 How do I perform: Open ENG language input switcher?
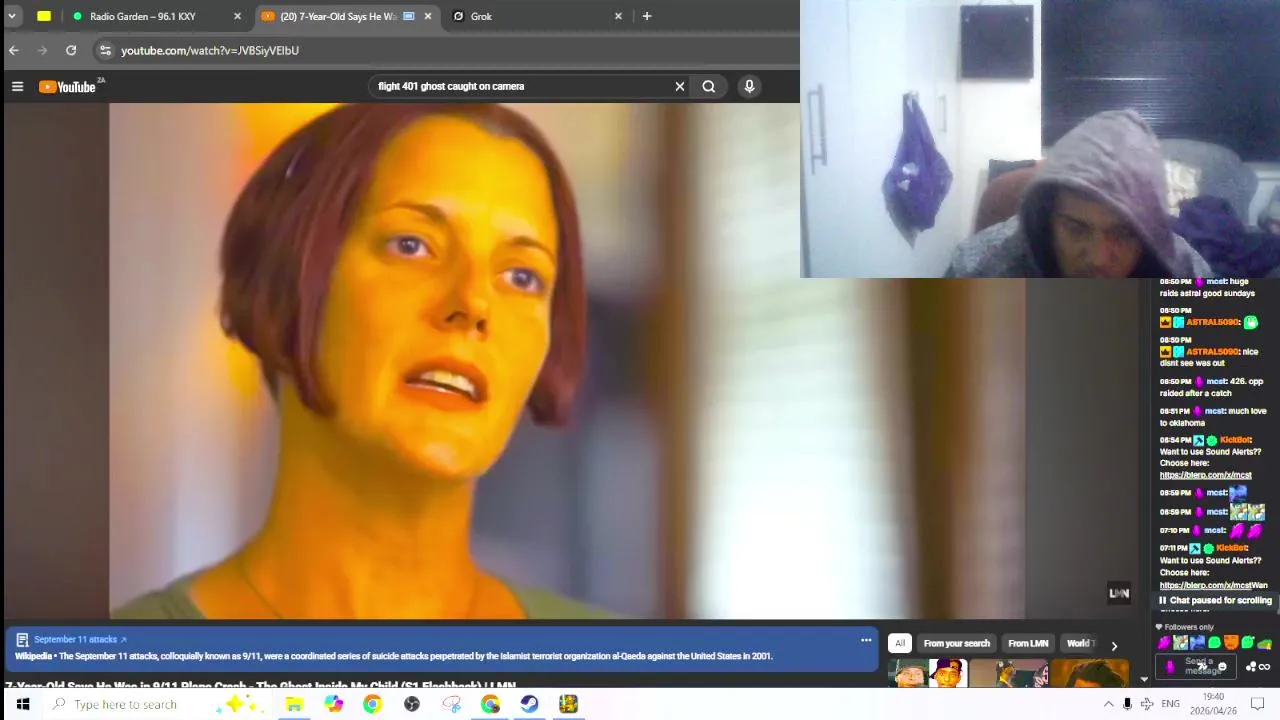[x=1170, y=704]
